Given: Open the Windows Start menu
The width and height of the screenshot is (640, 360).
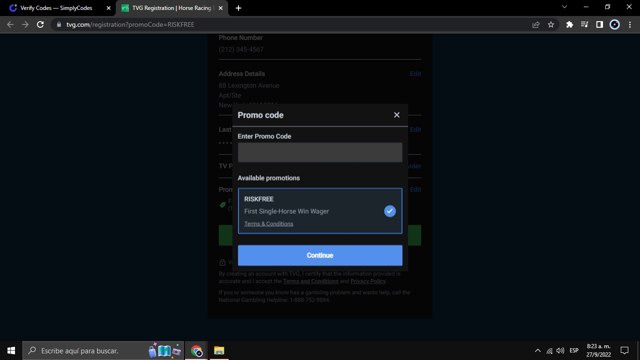Looking at the screenshot, I should pos(11,351).
